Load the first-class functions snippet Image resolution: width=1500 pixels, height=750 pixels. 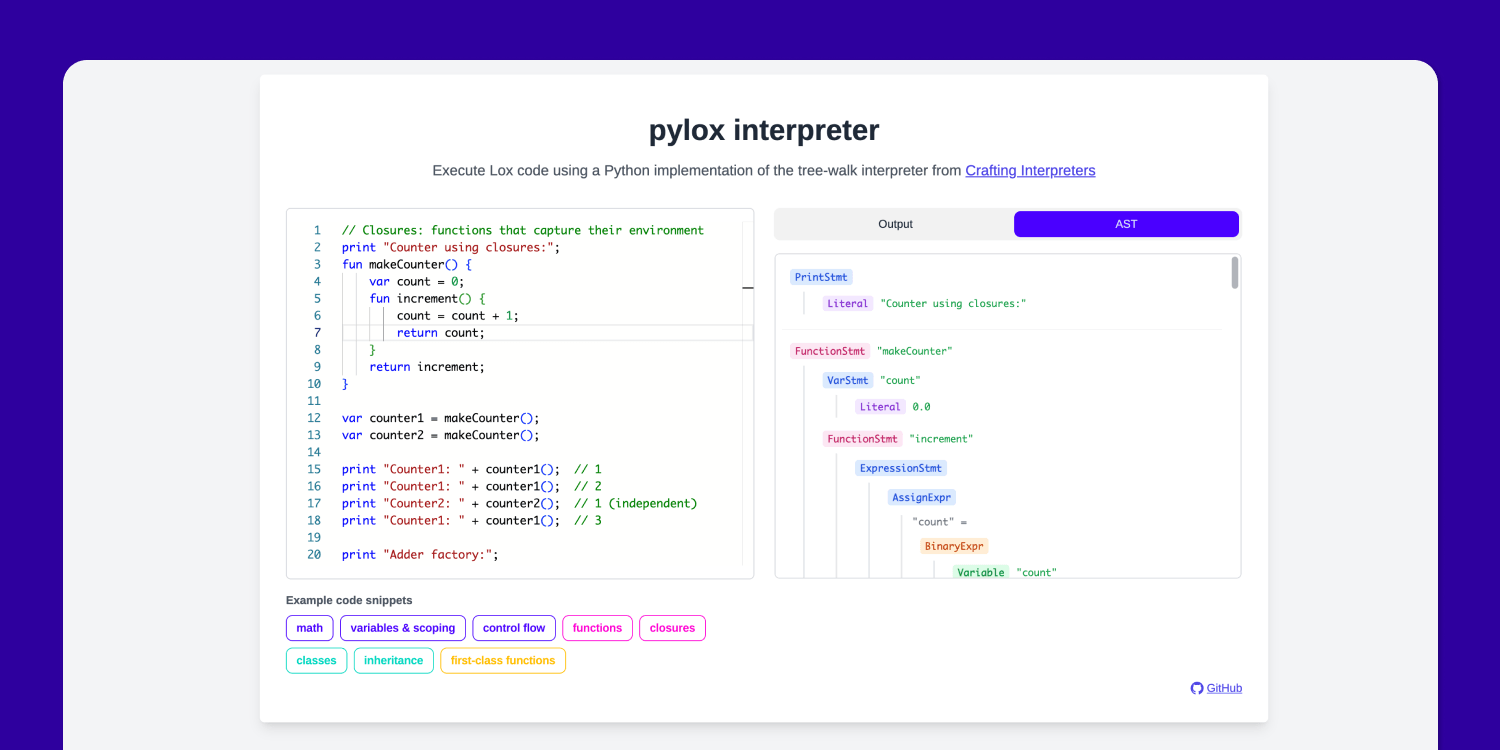tap(502, 660)
